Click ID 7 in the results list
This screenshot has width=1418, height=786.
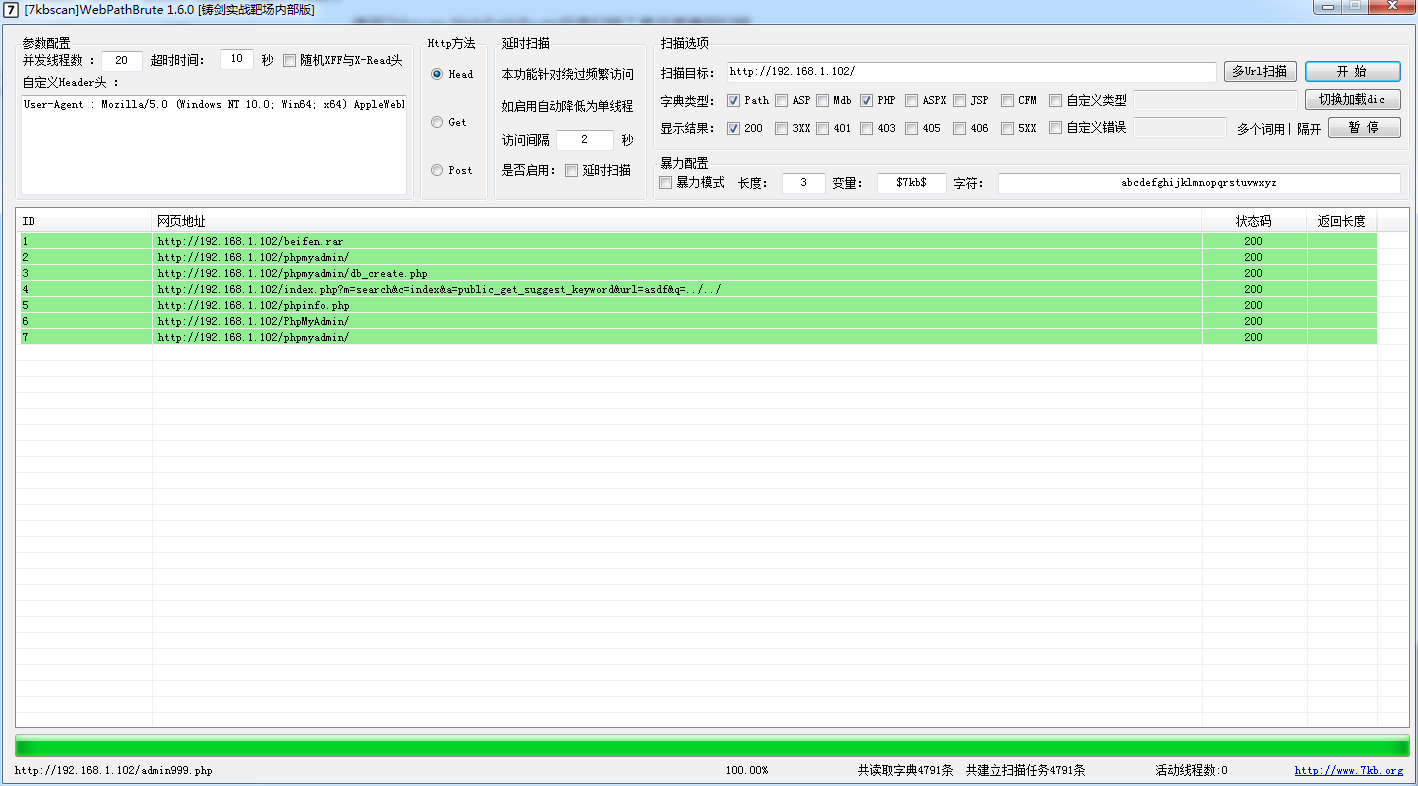point(26,337)
